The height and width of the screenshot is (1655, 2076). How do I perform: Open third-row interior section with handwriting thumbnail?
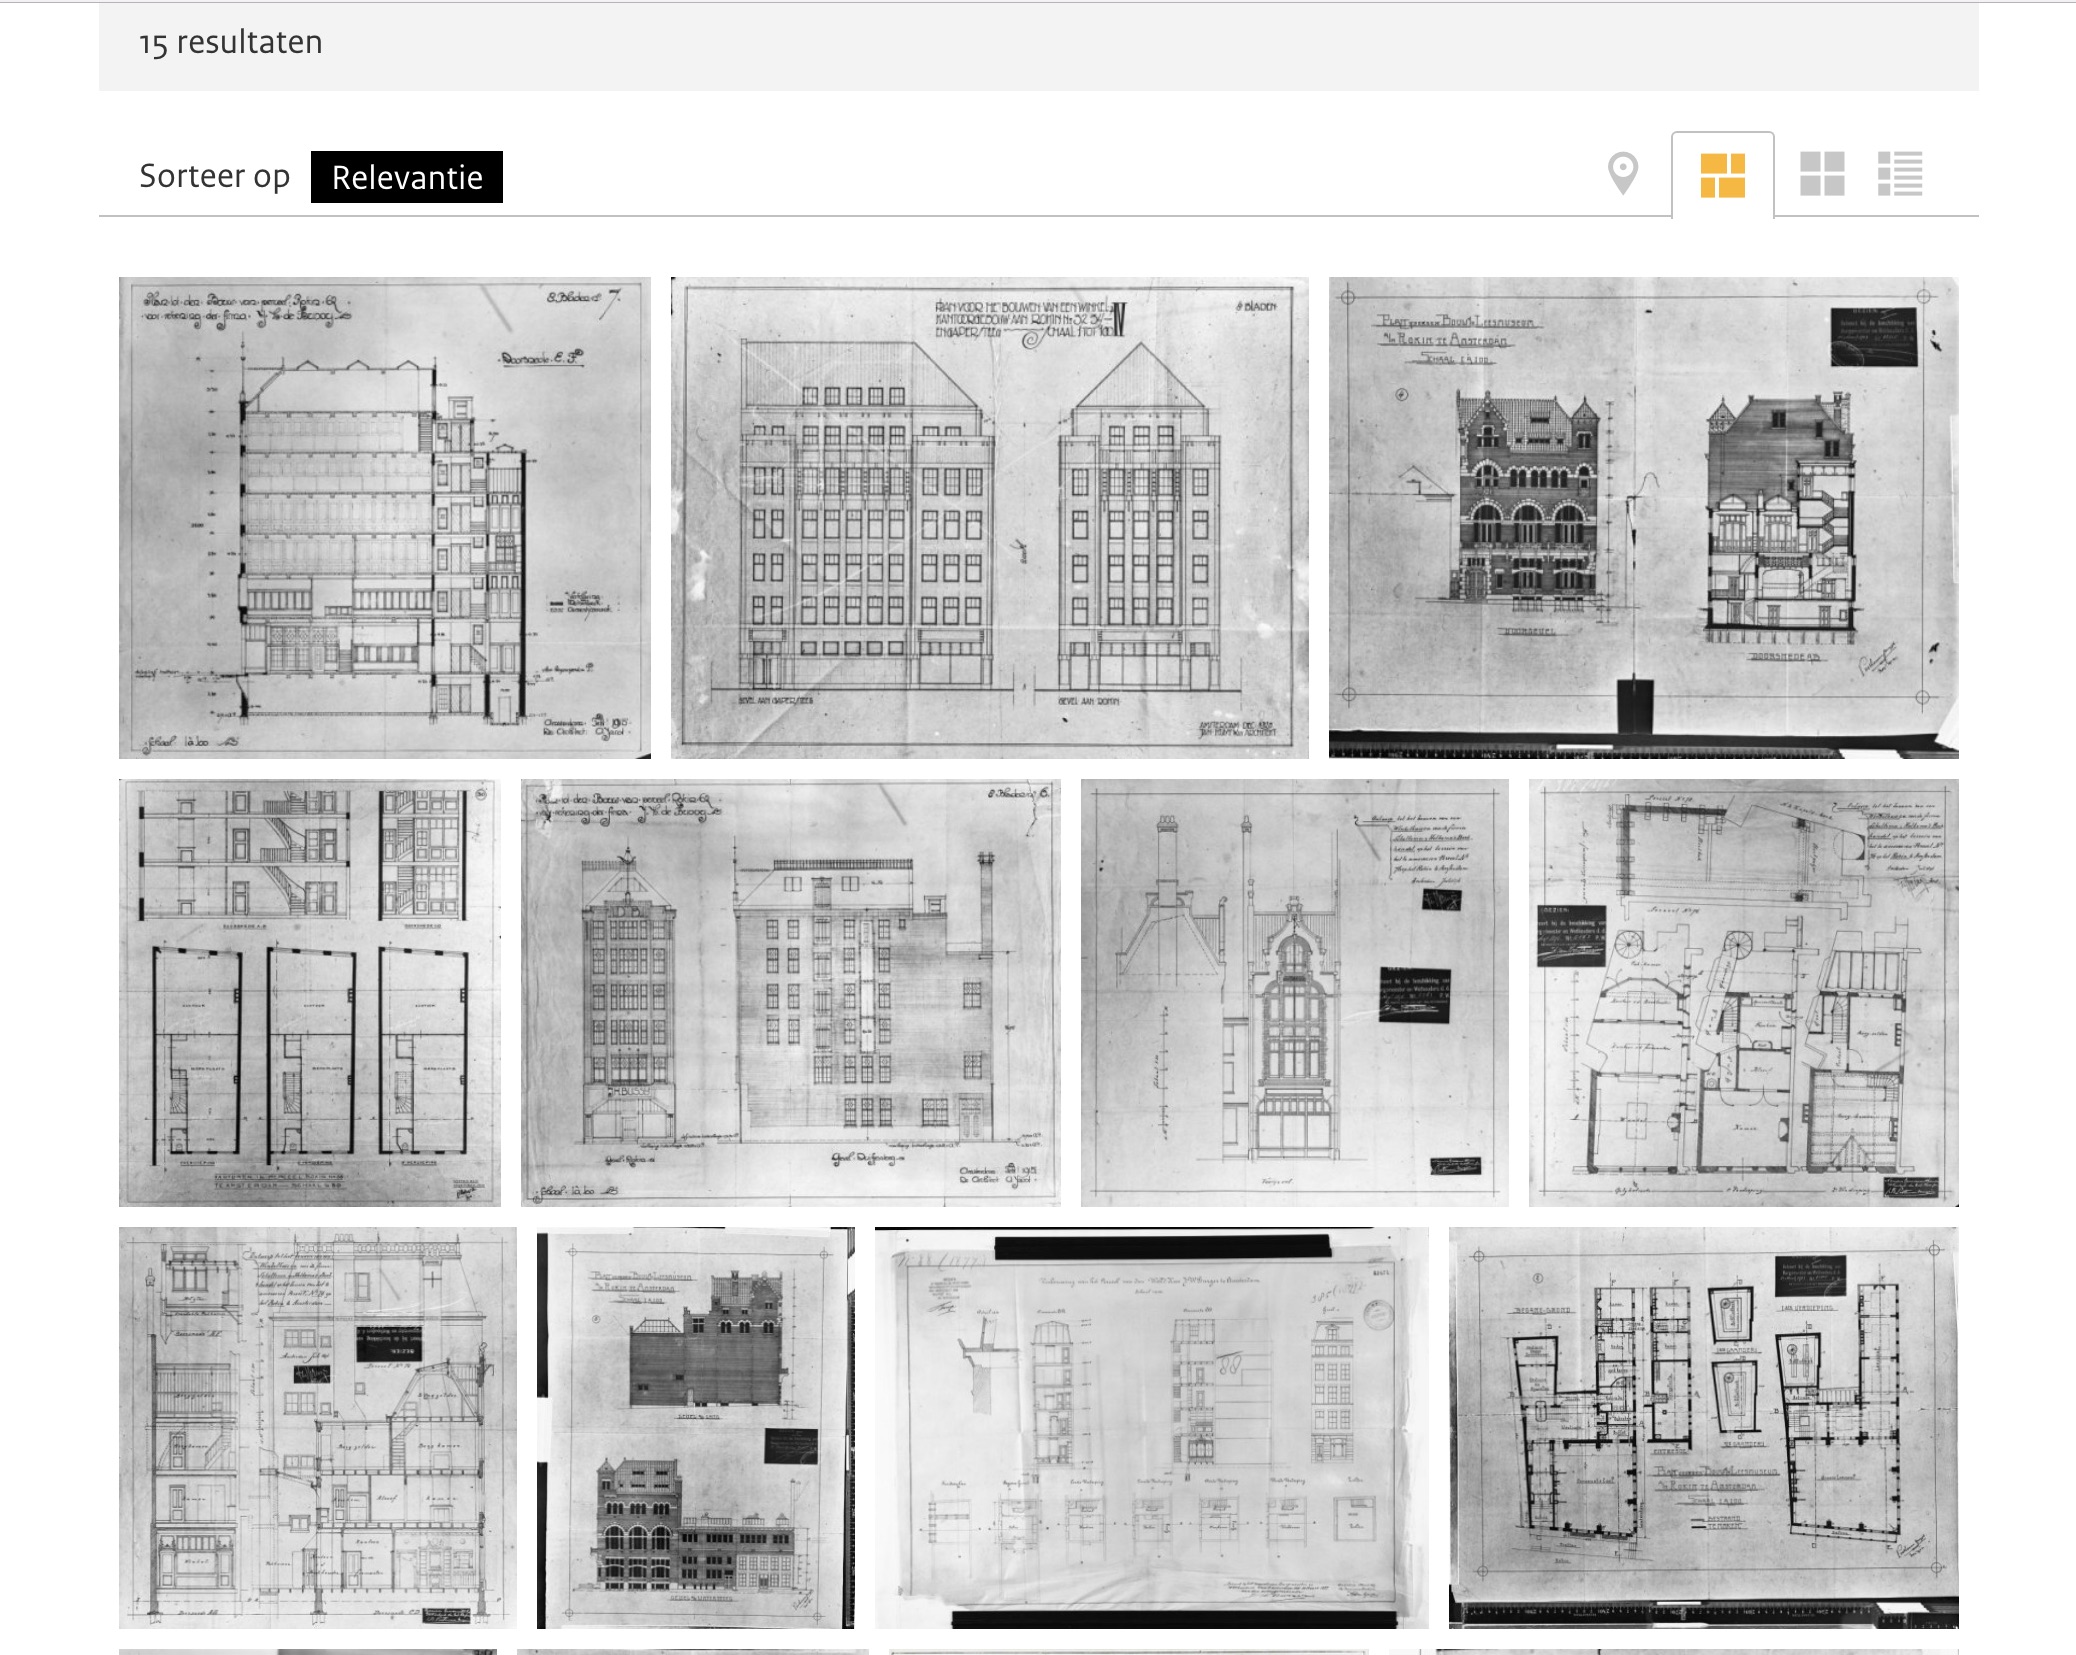coord(318,1428)
